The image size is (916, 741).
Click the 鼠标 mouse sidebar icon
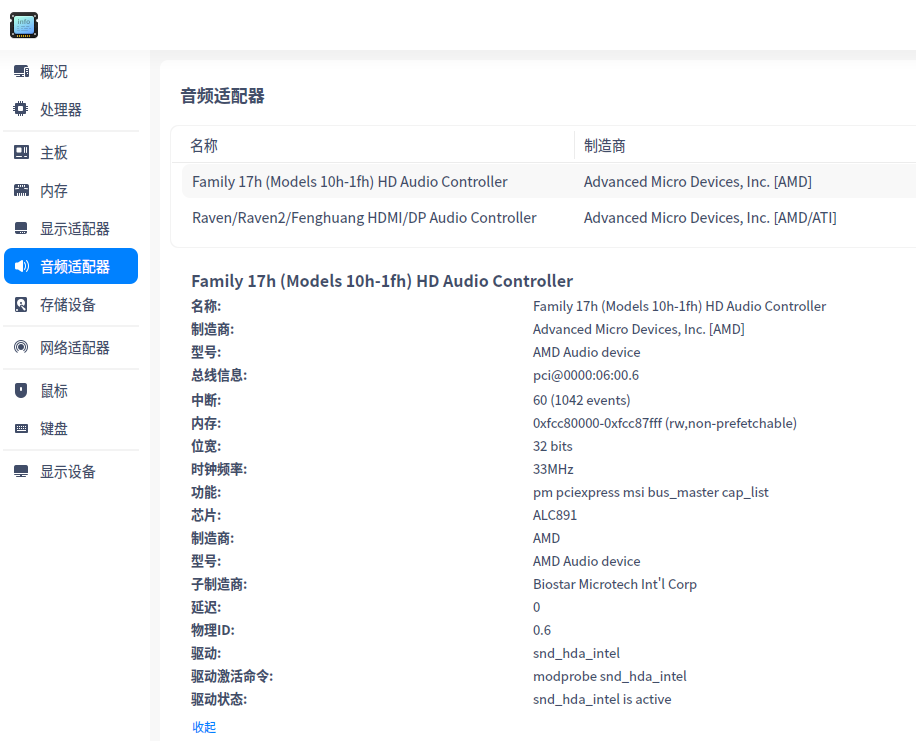22,390
